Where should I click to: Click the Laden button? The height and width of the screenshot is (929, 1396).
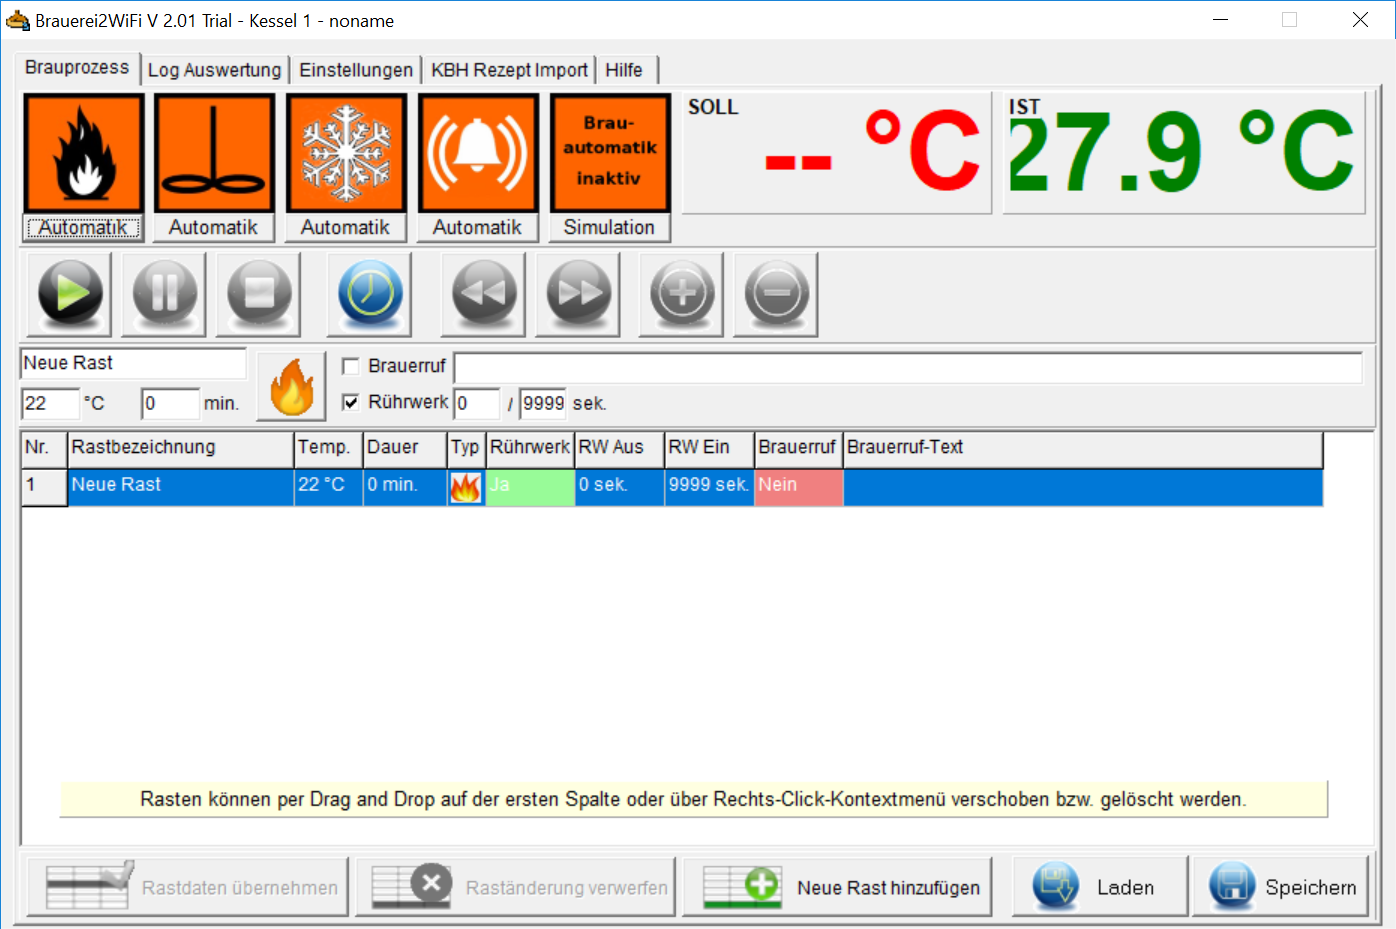click(x=1099, y=887)
